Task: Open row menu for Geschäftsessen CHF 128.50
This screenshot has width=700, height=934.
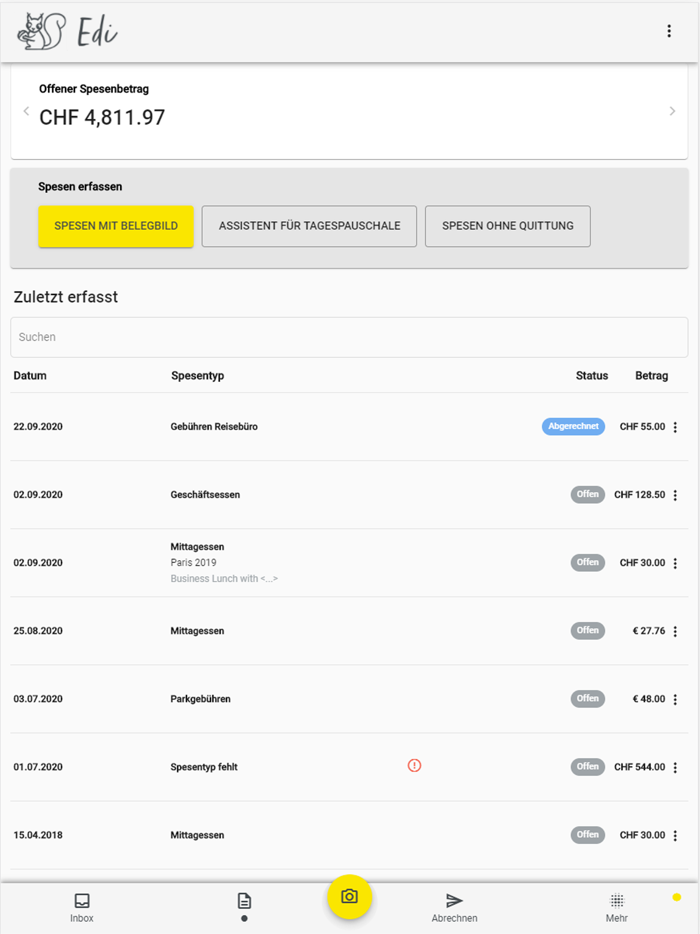Action: pyautogui.click(x=675, y=495)
